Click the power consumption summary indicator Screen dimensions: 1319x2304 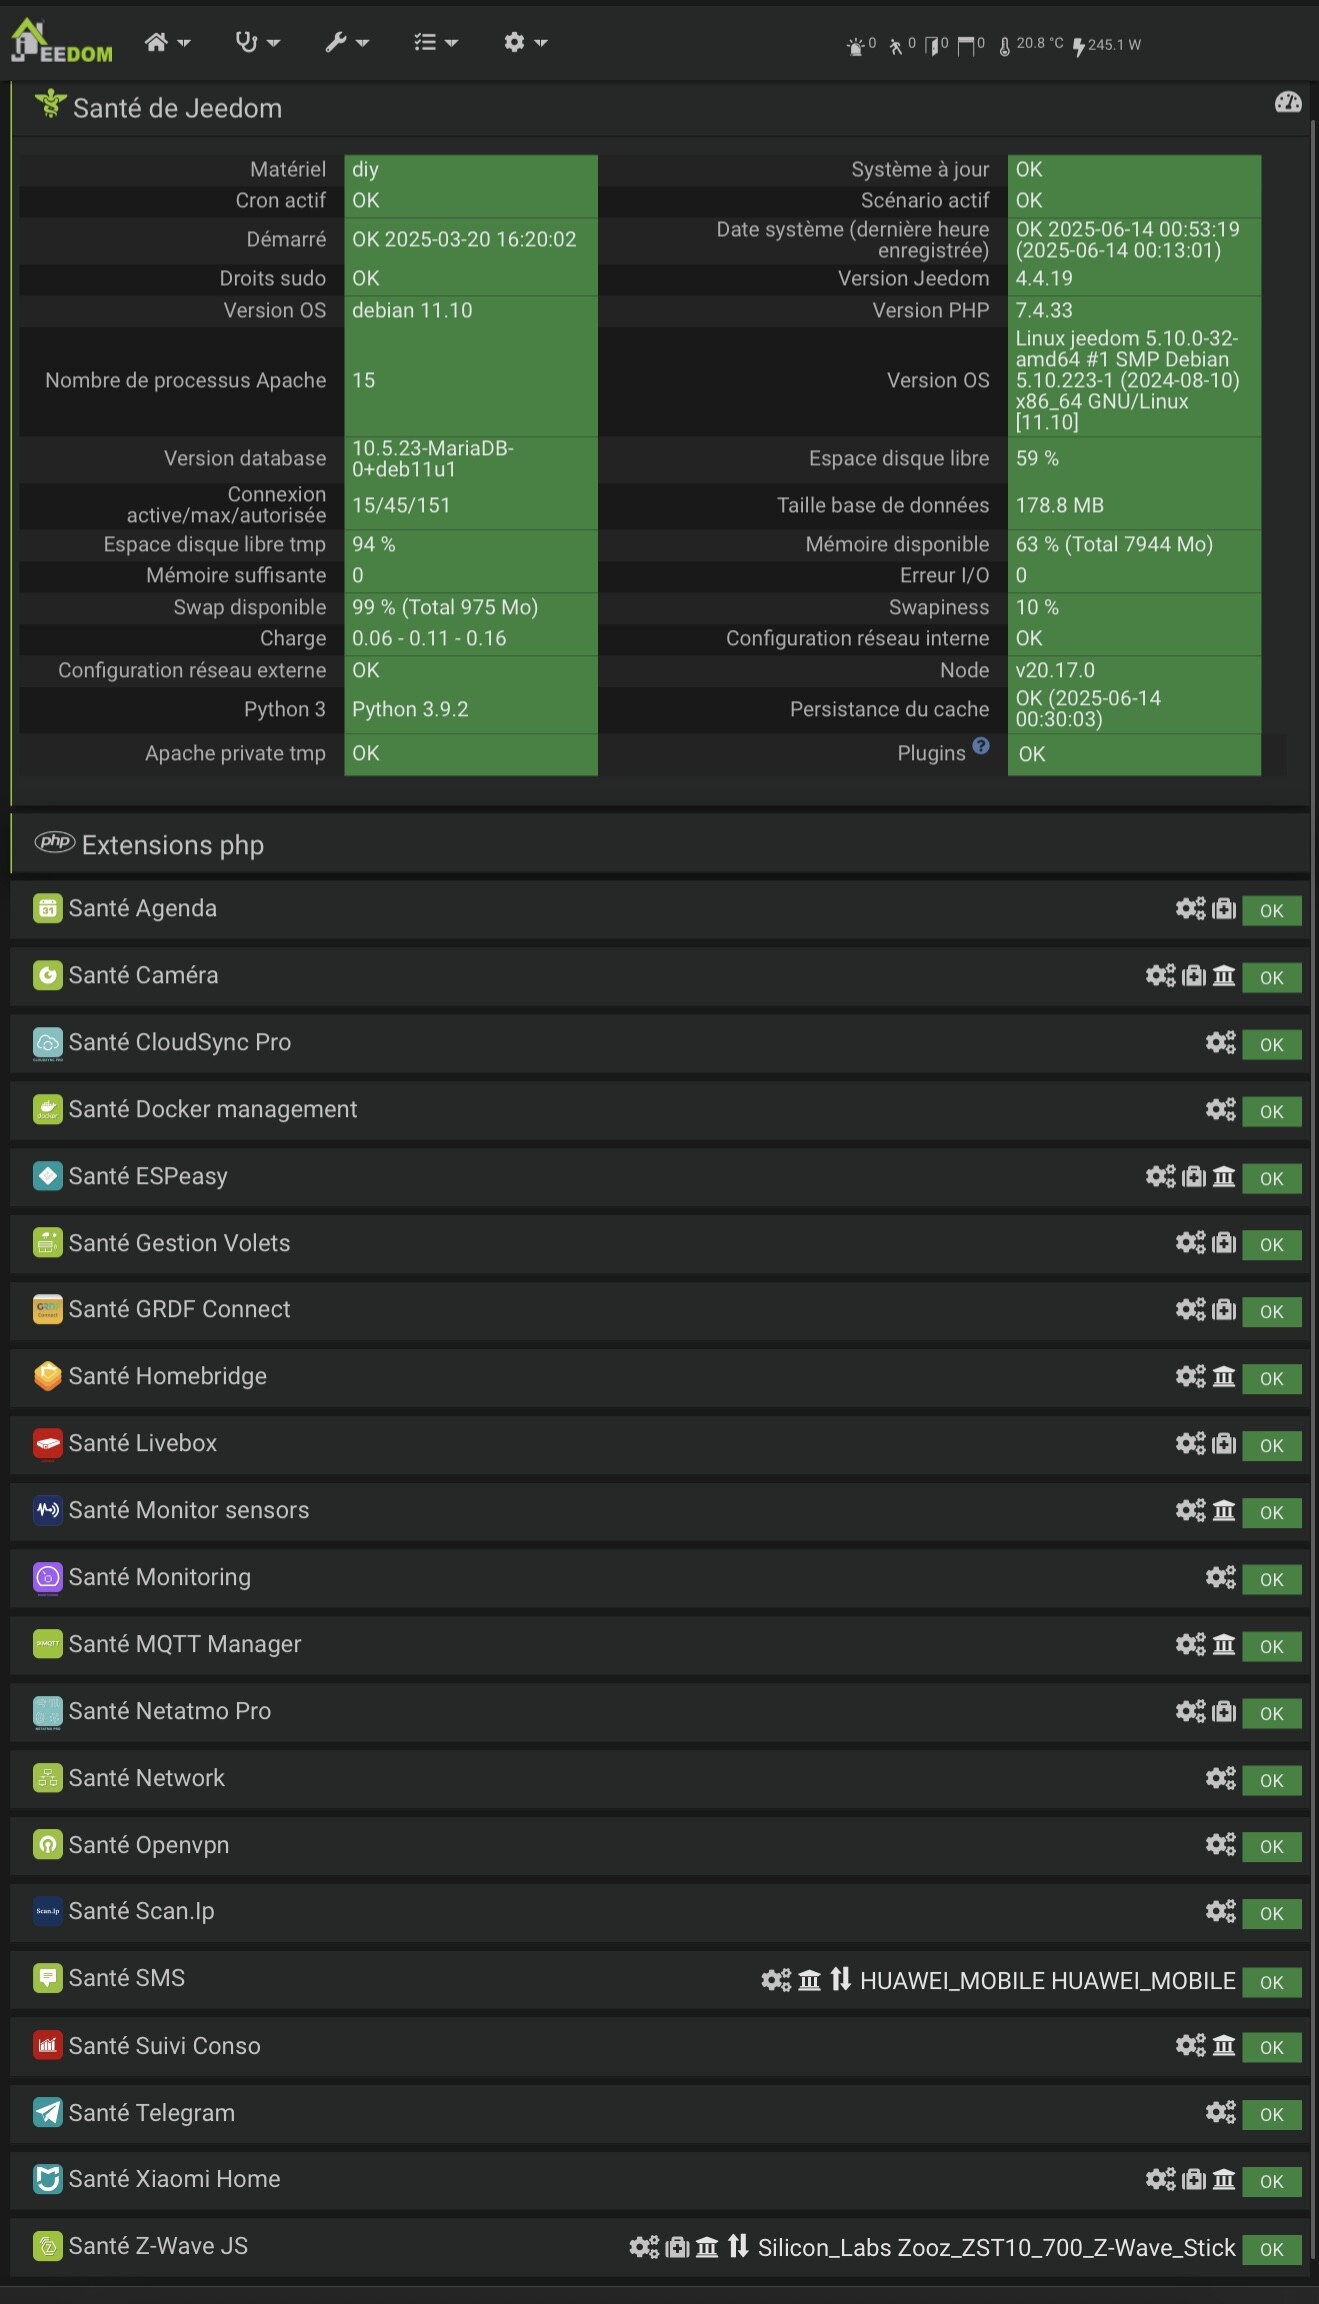[x=1107, y=45]
